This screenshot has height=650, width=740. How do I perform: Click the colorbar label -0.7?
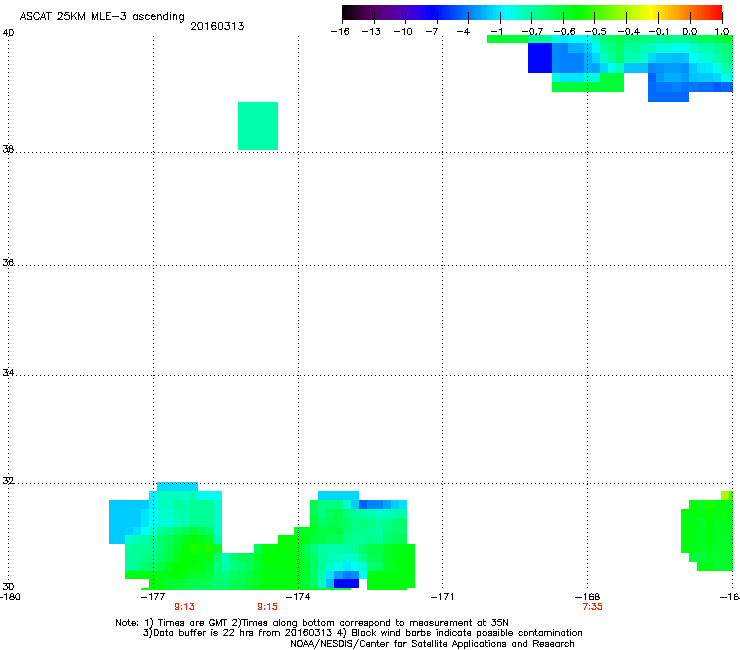[532, 32]
